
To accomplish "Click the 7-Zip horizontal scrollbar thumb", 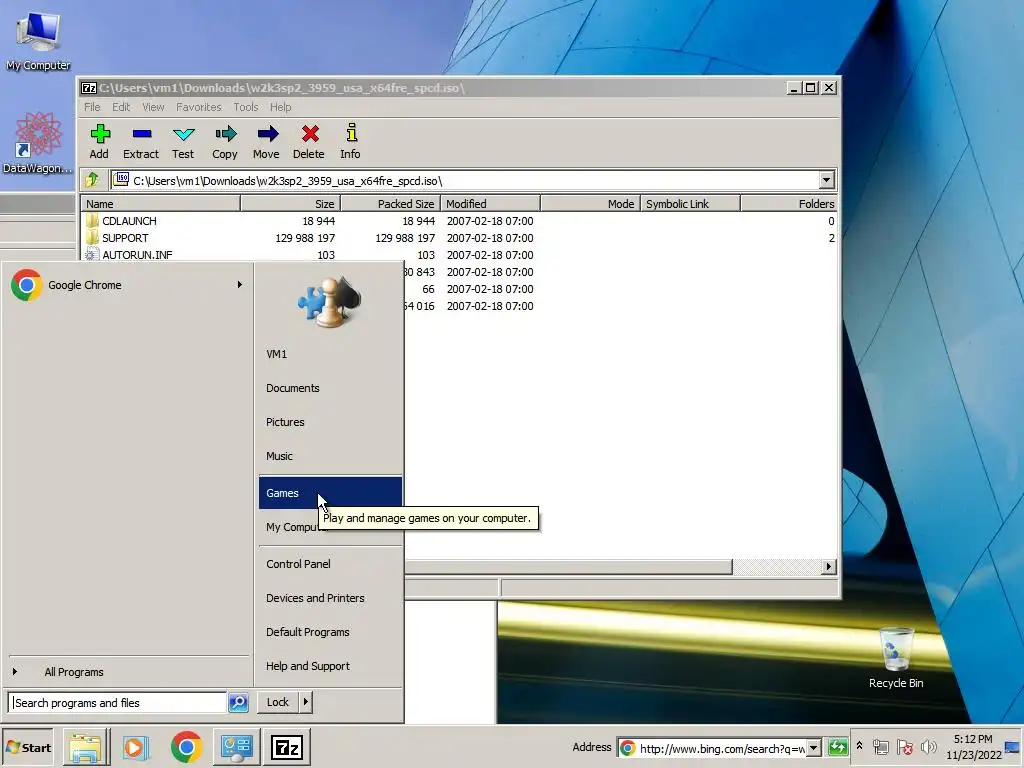I will tap(568, 567).
